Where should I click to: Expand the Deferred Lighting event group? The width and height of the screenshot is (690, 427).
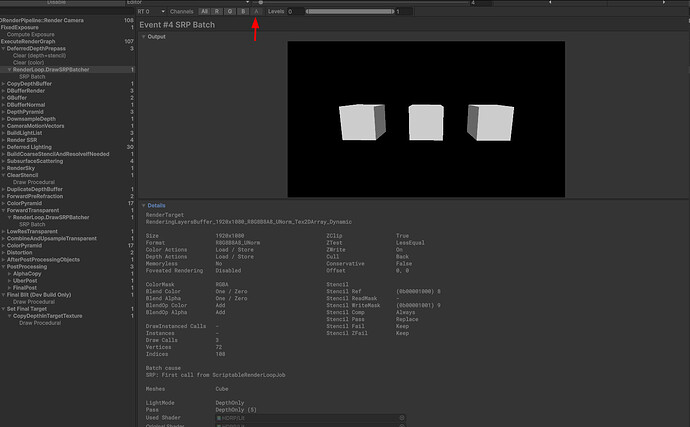pyautogui.click(x=3, y=146)
